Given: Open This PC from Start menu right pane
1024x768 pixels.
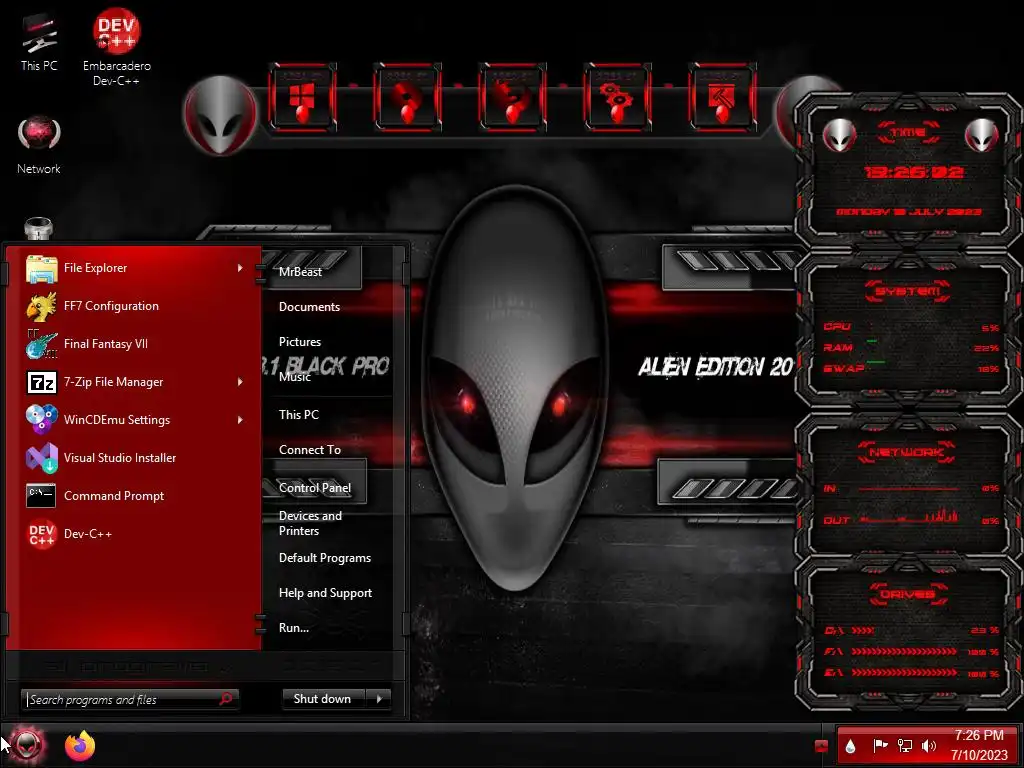Looking at the screenshot, I should [298, 415].
